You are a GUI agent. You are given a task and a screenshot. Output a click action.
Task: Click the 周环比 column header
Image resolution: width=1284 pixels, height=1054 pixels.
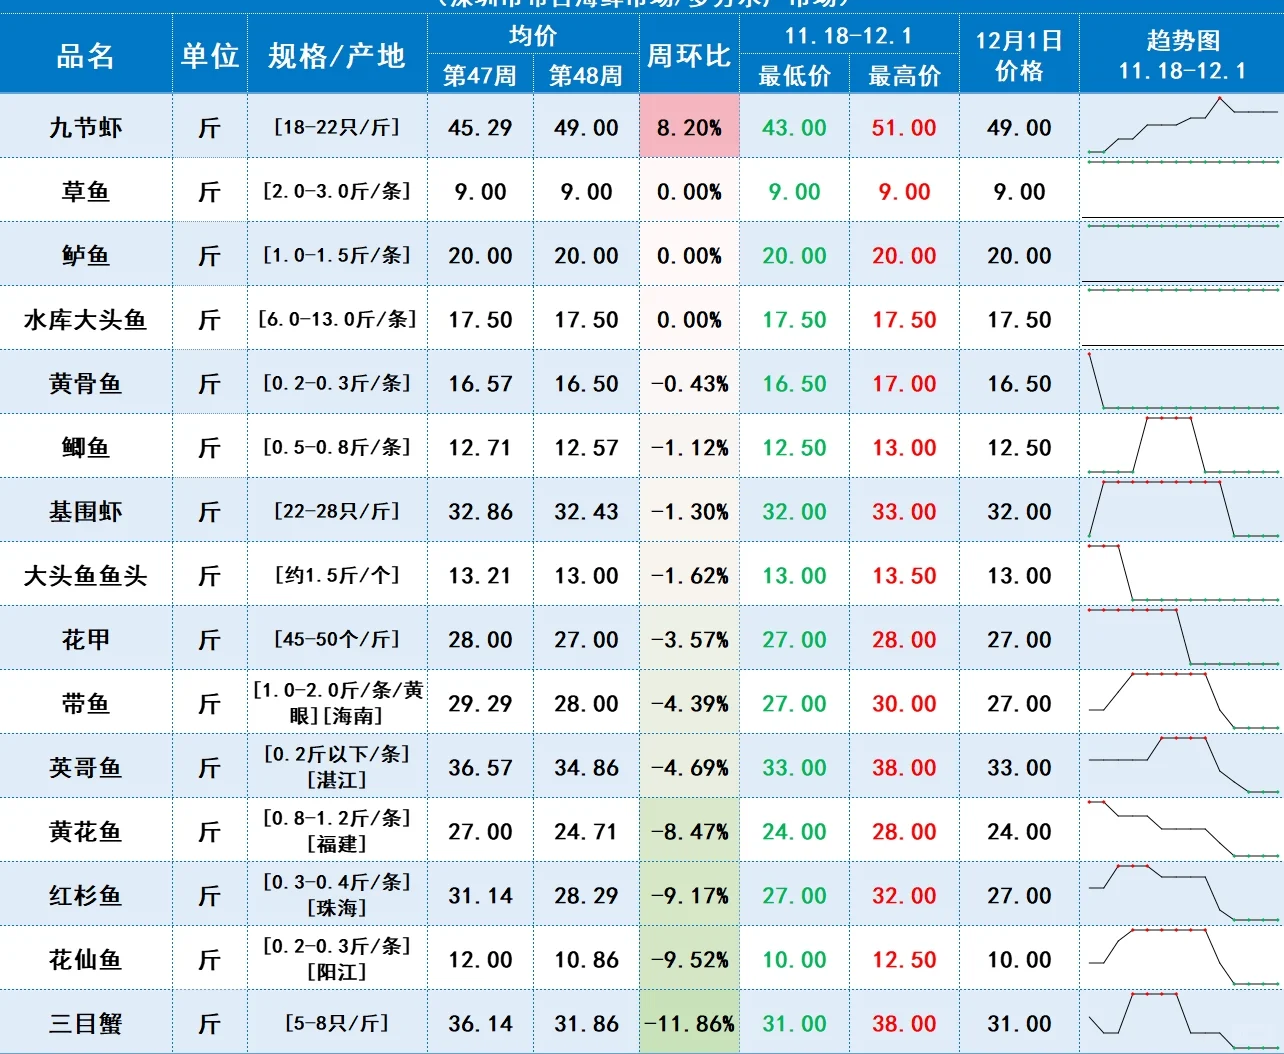tap(689, 56)
